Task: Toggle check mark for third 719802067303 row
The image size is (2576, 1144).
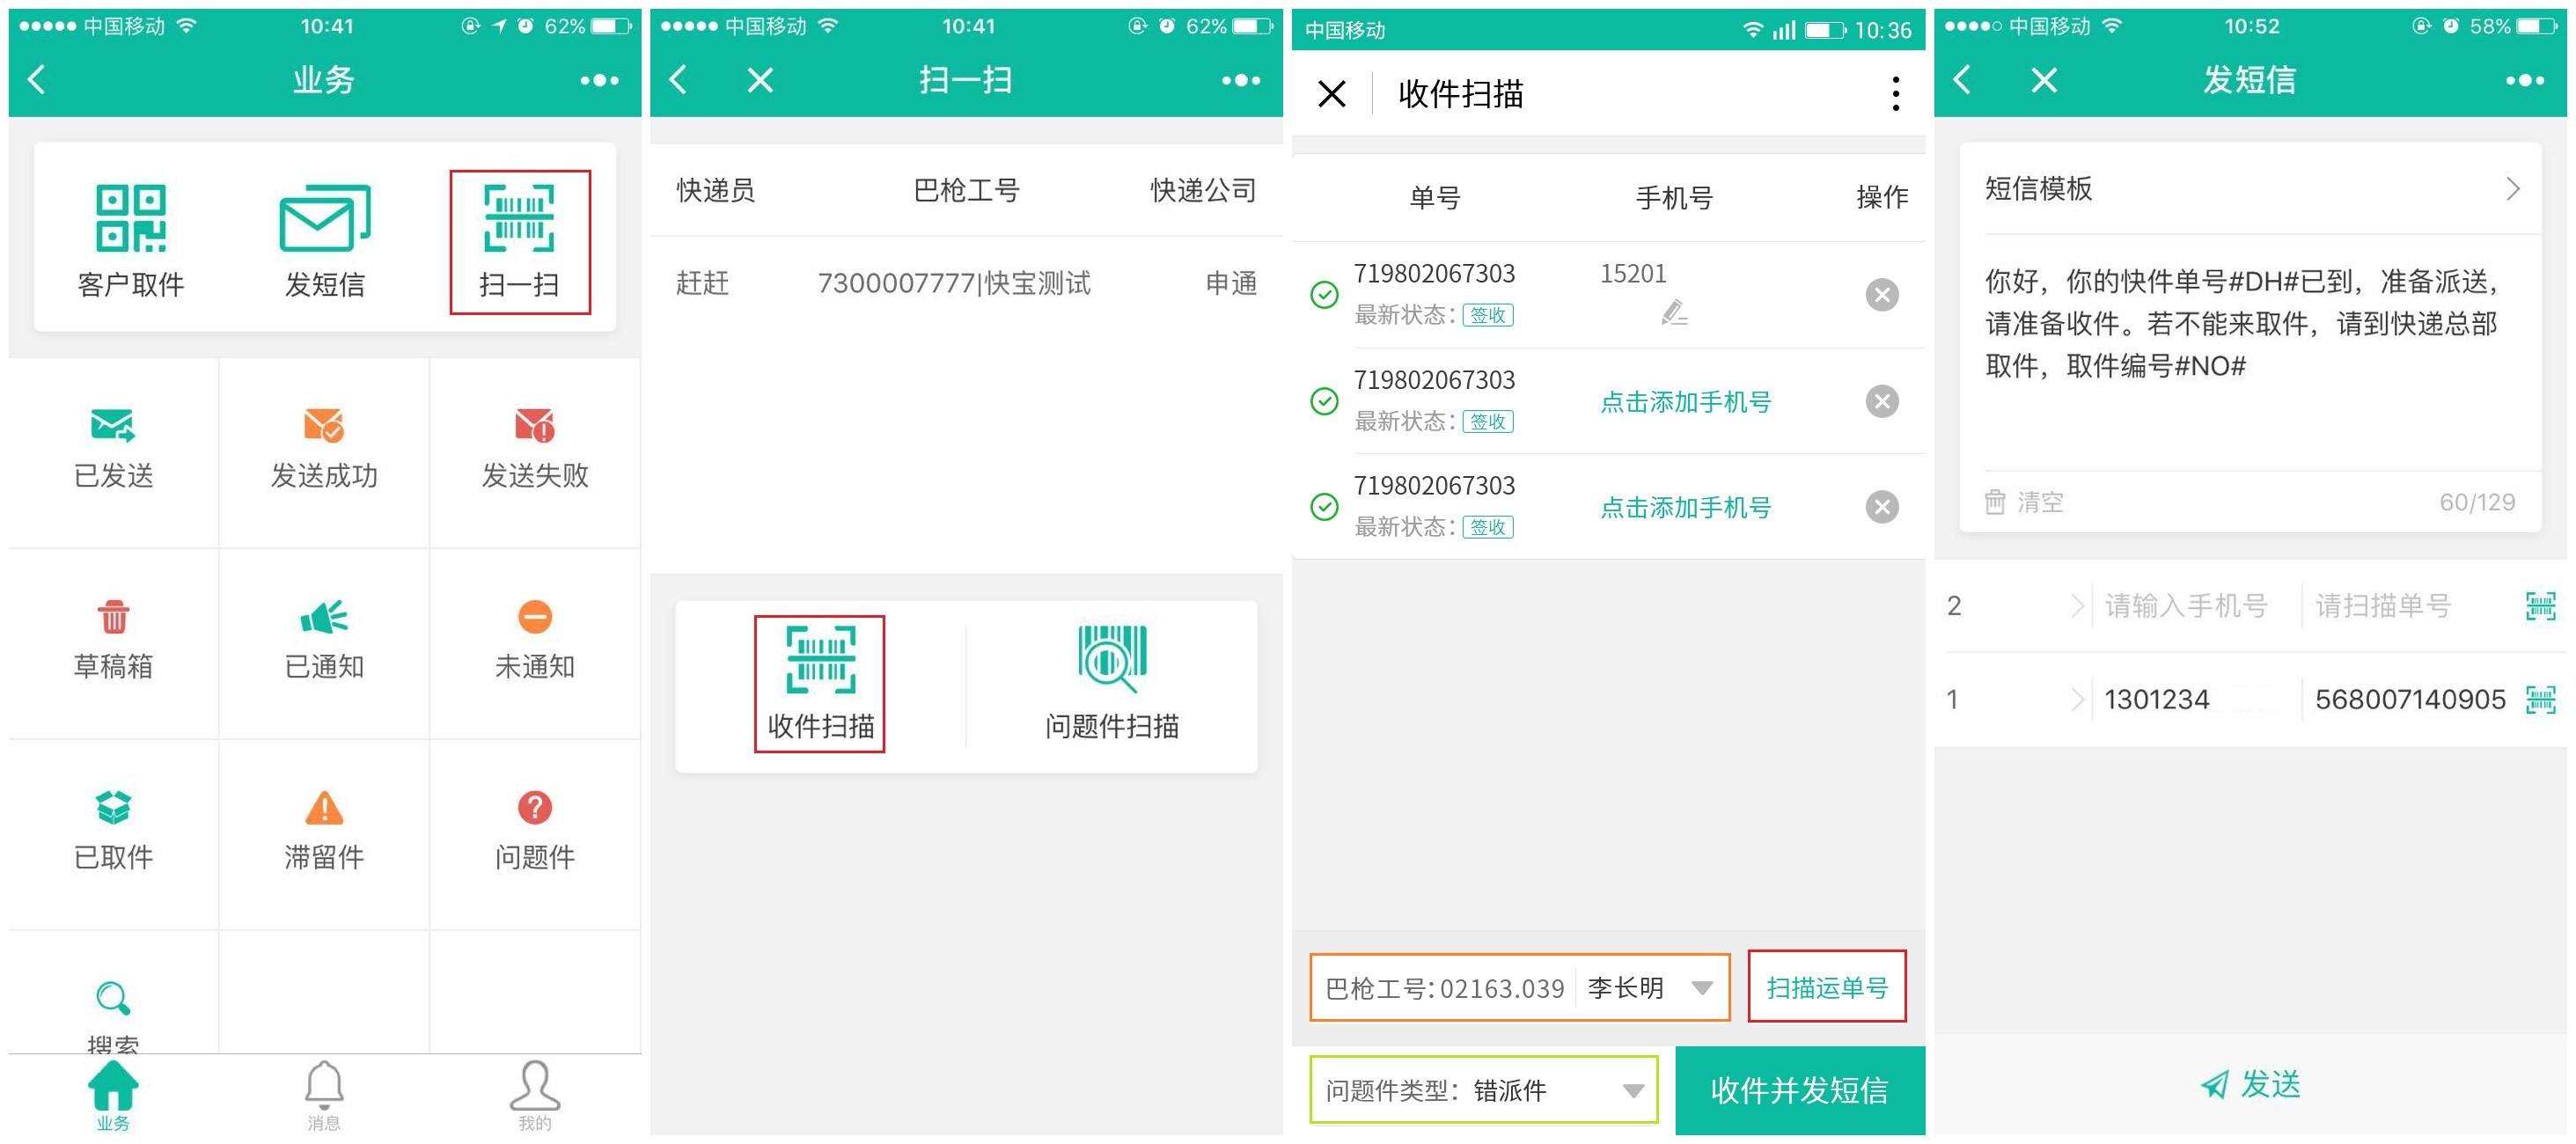Action: tap(1324, 507)
